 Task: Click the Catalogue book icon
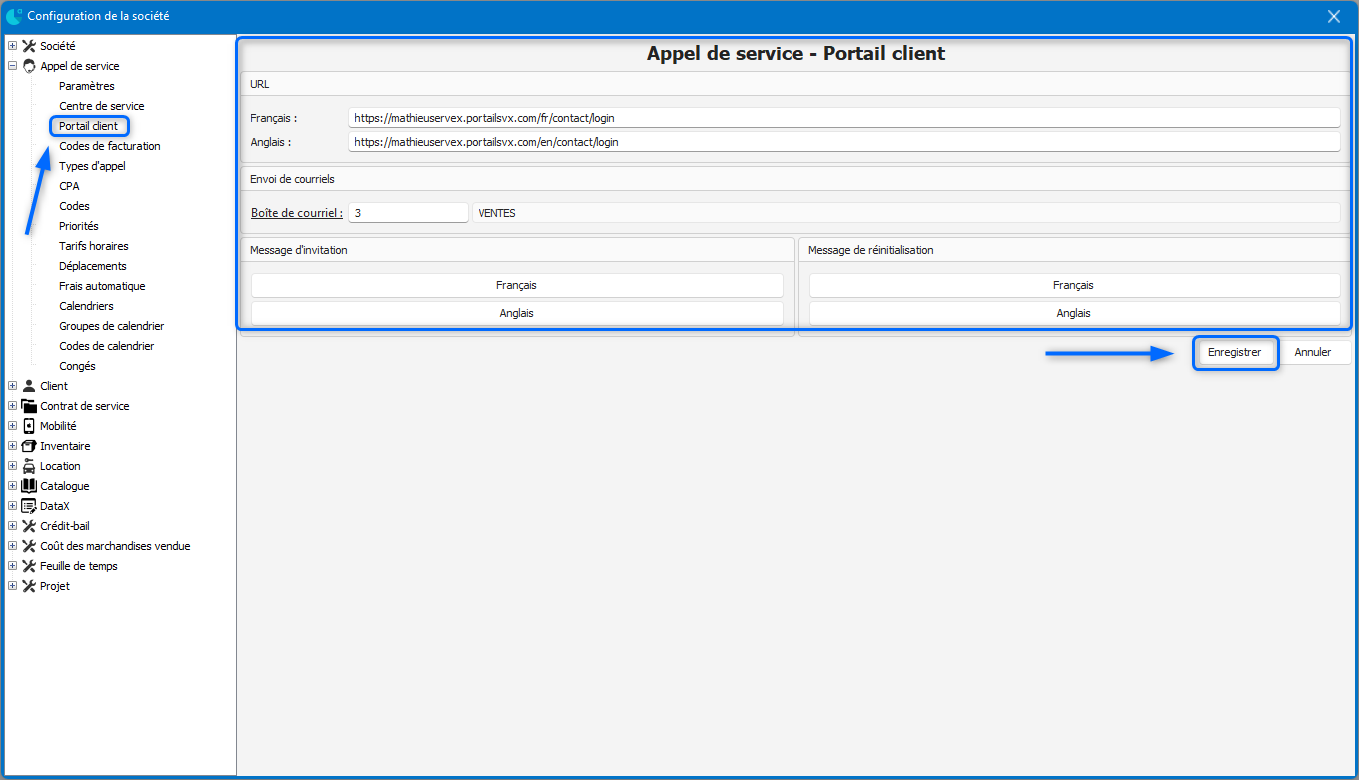pyautogui.click(x=29, y=486)
